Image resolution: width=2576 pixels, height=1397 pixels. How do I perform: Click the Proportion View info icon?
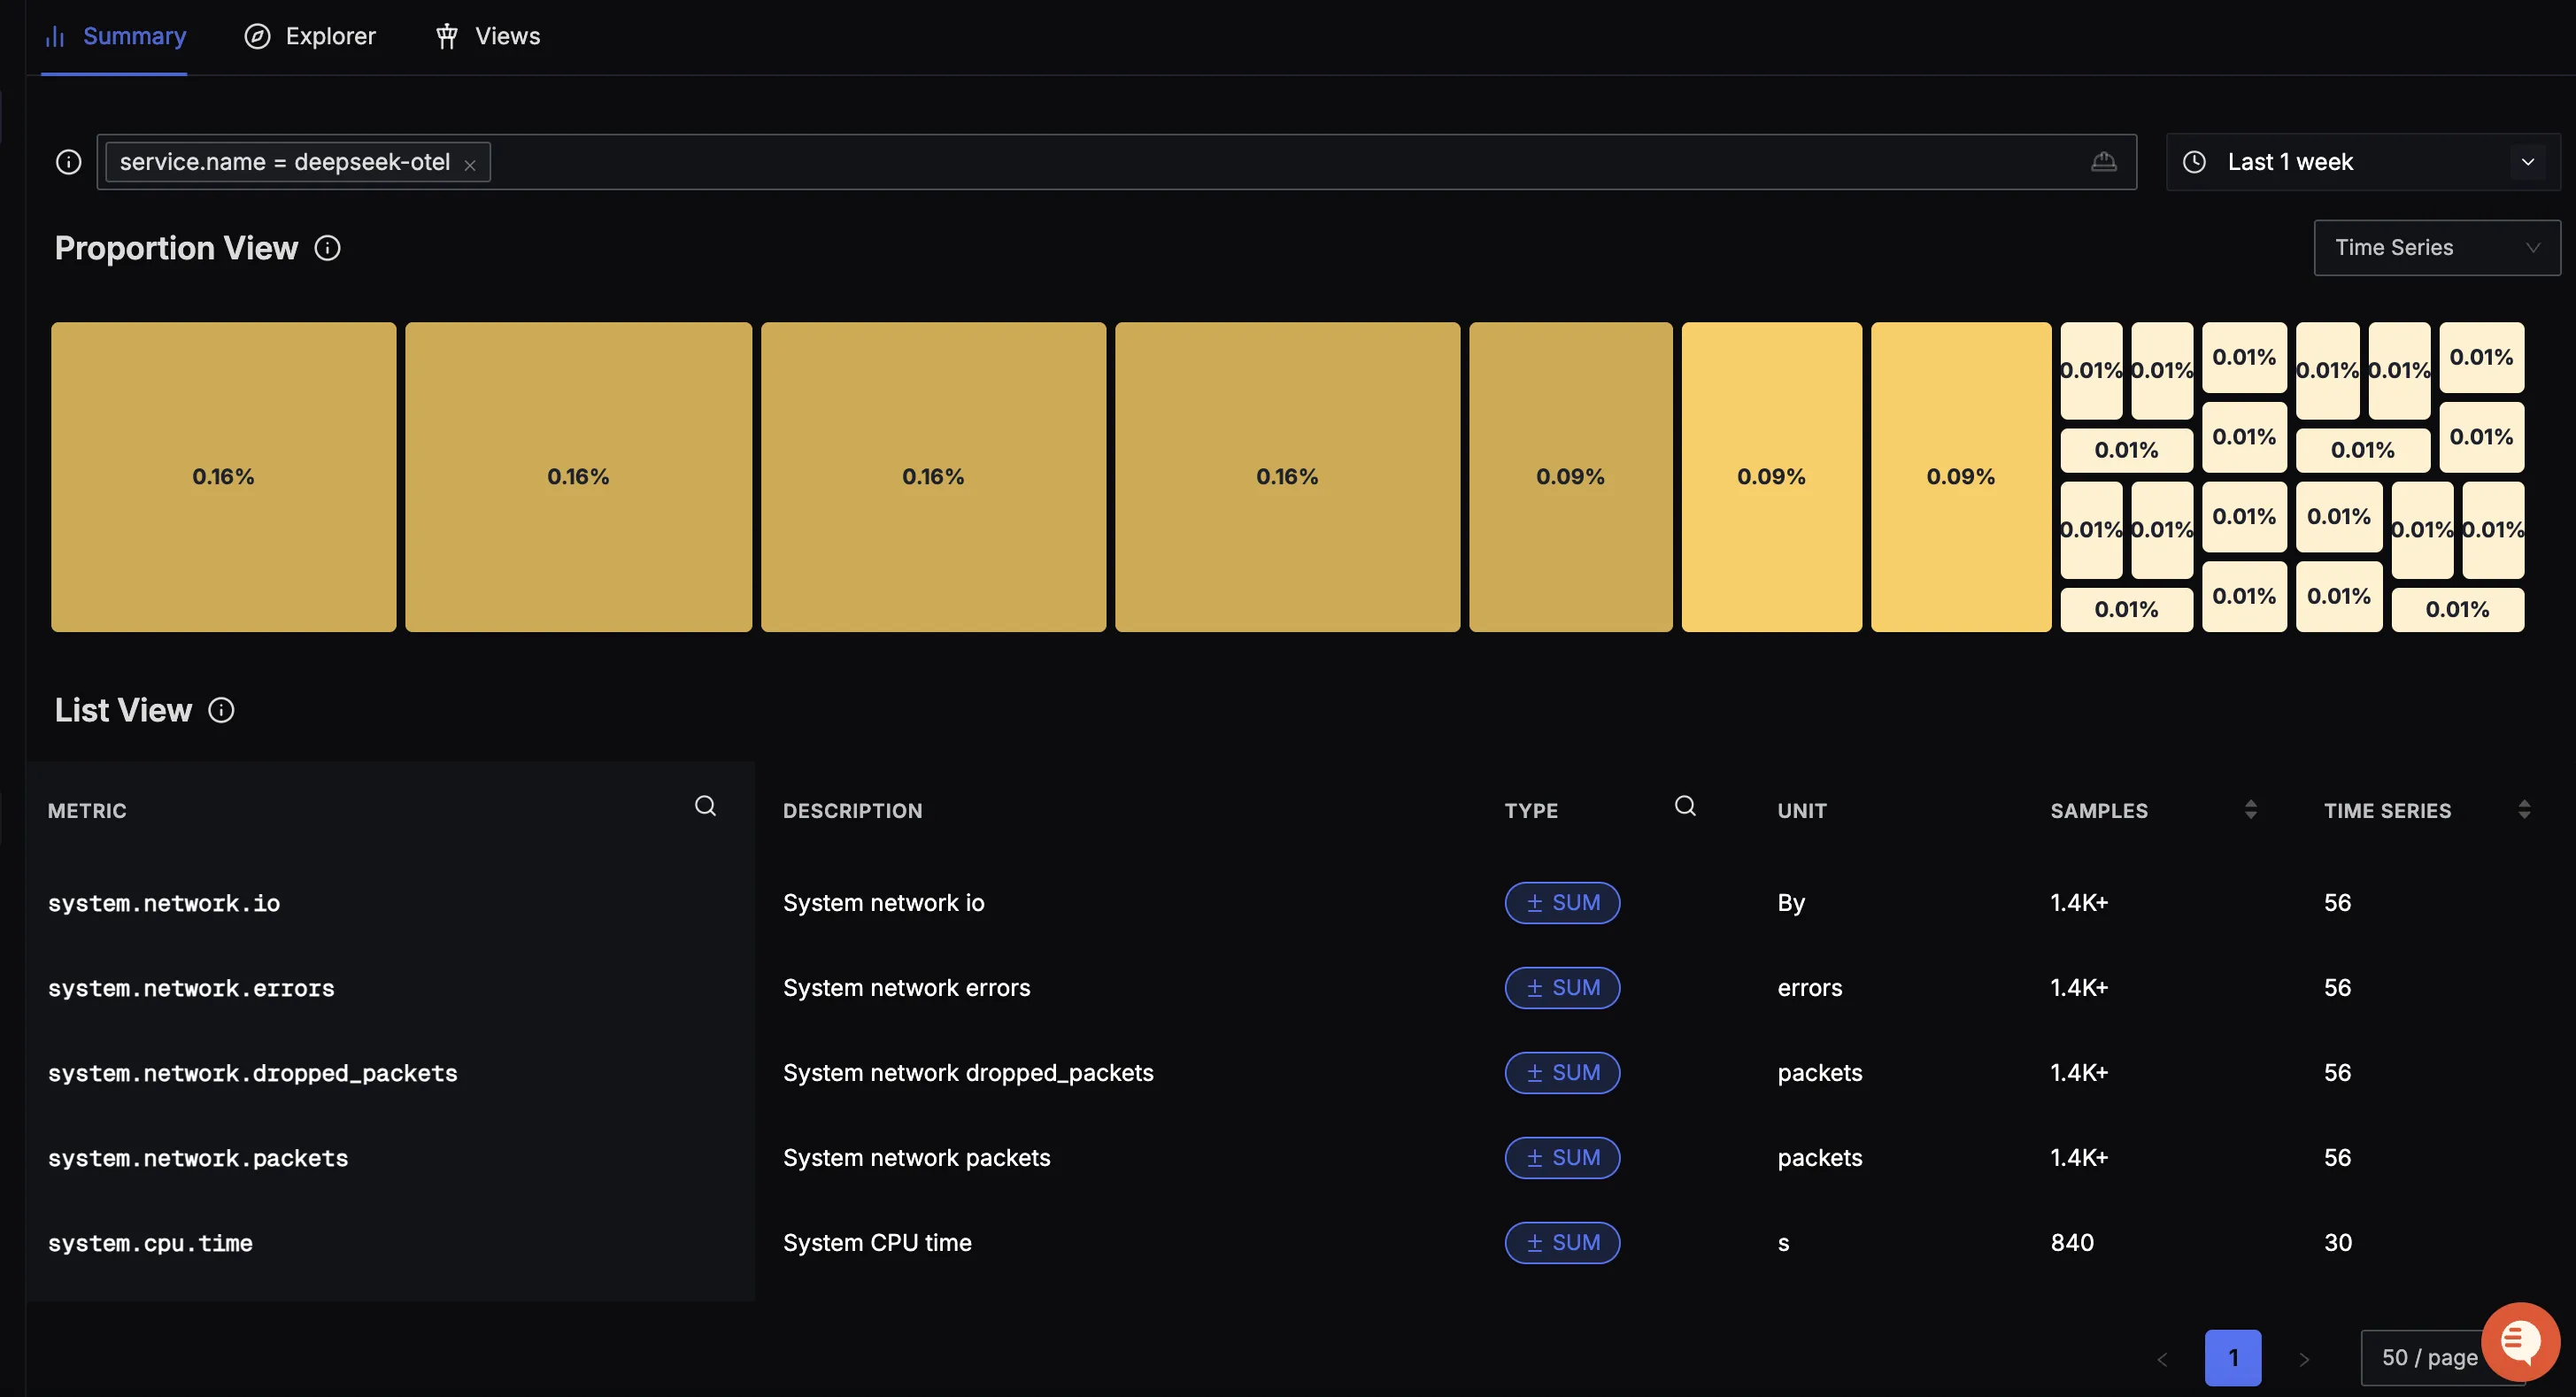(x=327, y=248)
